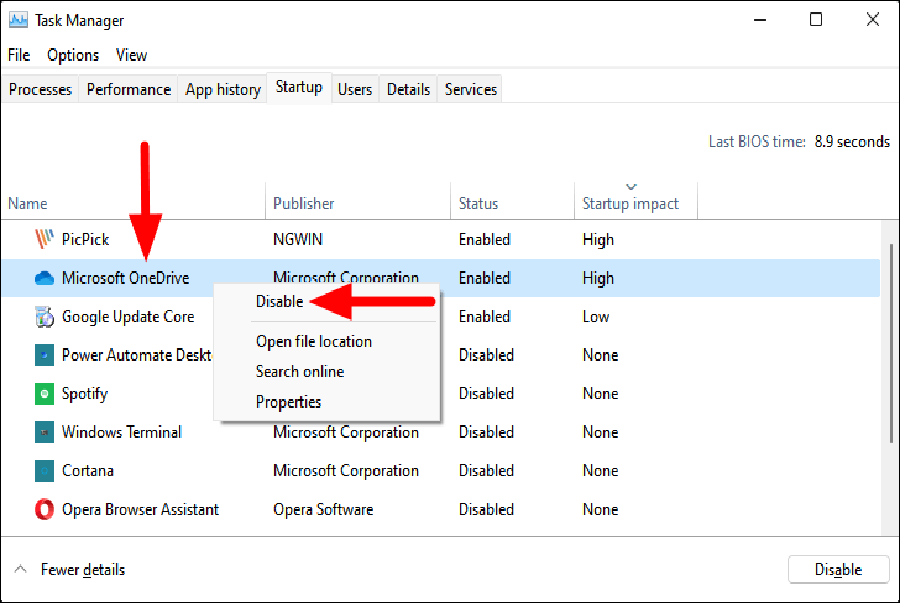900x603 pixels.
Task: Click the Cortana app icon
Action: tap(44, 470)
